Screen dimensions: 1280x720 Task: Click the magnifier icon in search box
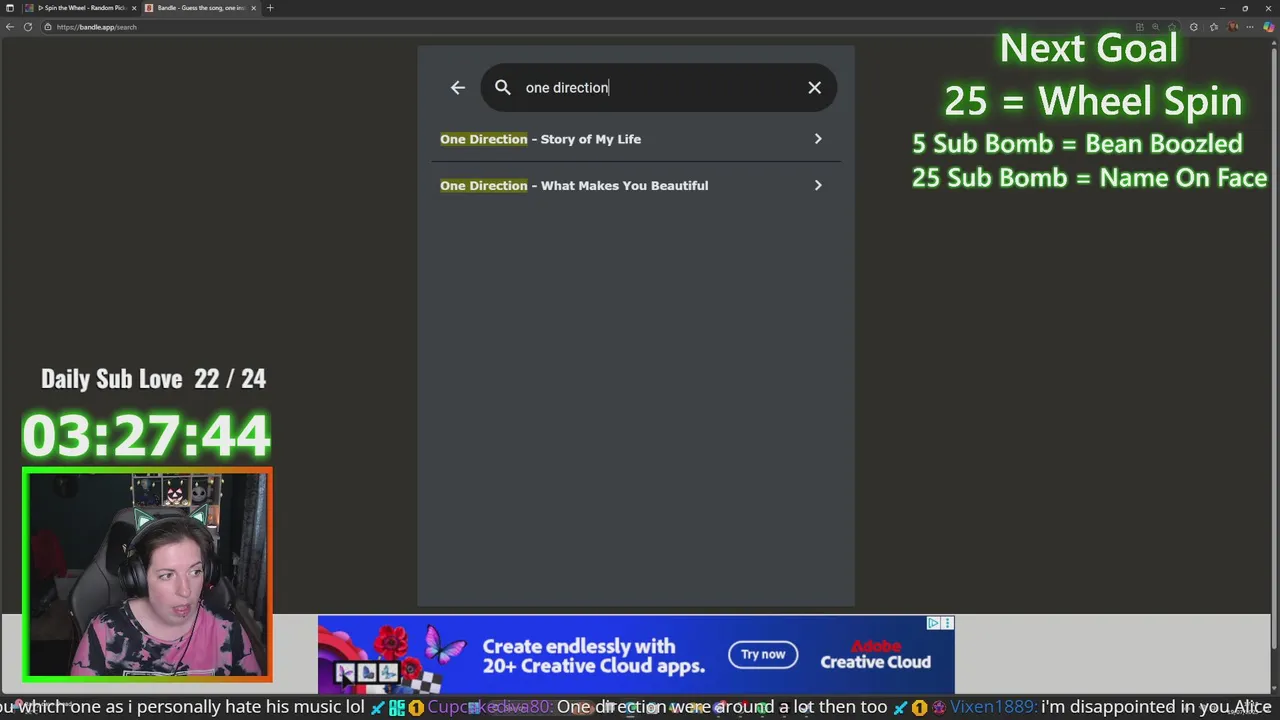[503, 88]
